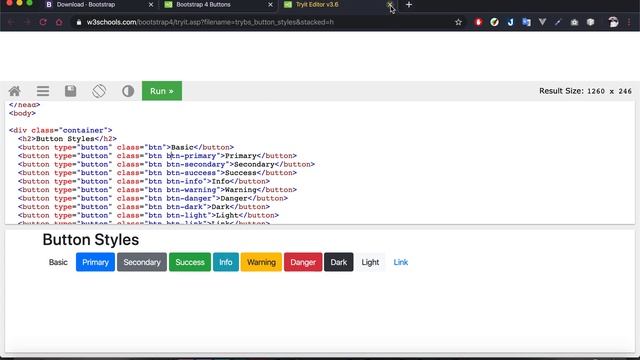Close the Bootstrap 4 Buttons tab
Screen dimensions: 640x360
point(270,4)
